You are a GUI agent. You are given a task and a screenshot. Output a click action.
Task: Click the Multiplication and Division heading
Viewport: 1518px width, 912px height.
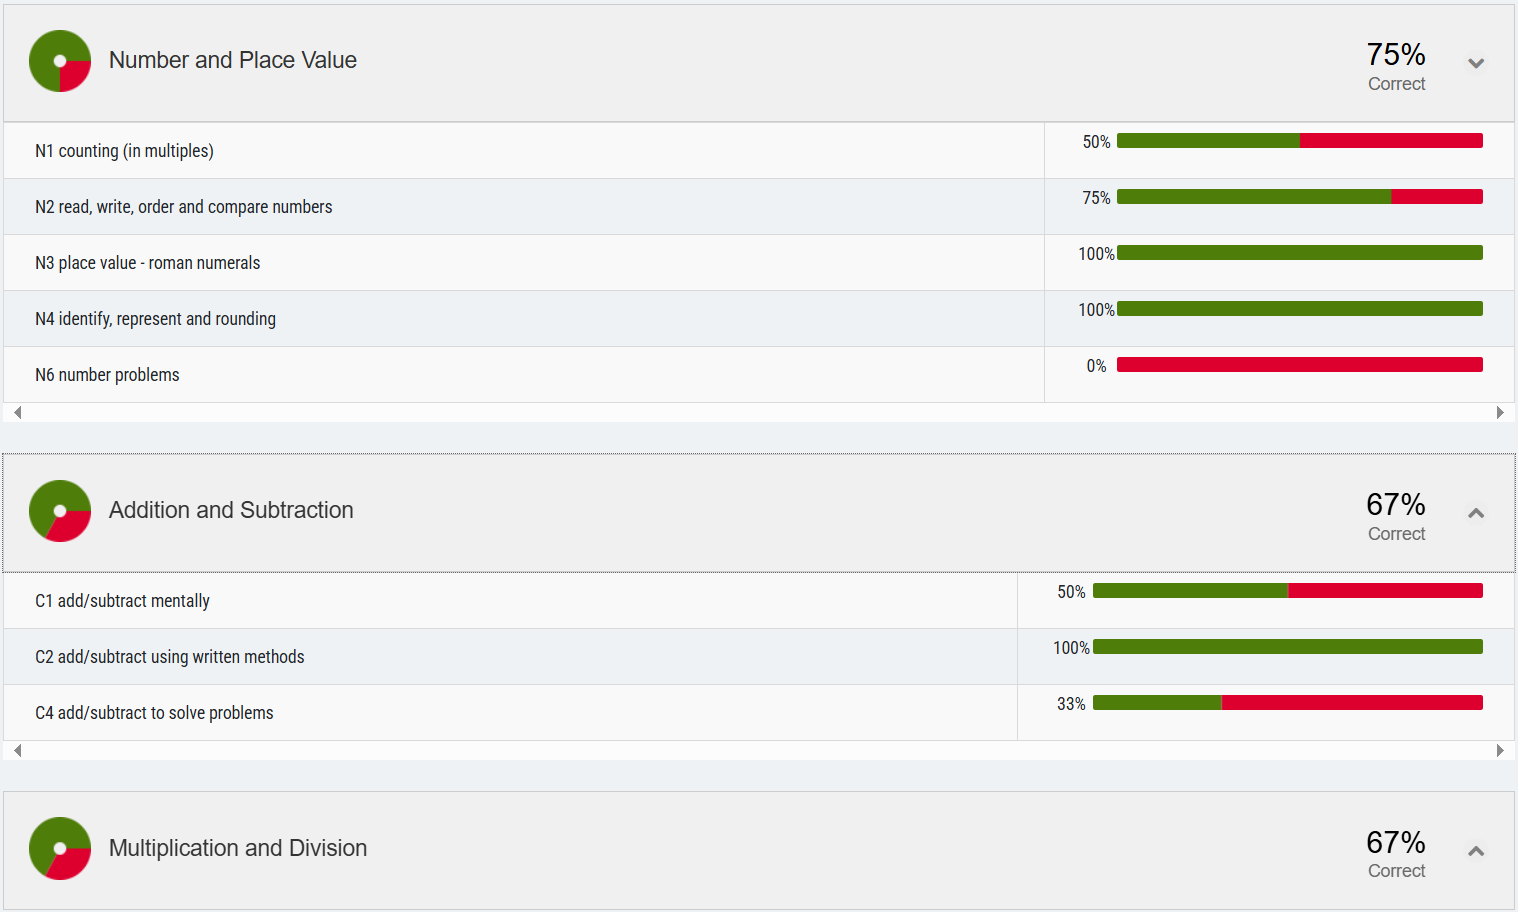[x=238, y=848]
